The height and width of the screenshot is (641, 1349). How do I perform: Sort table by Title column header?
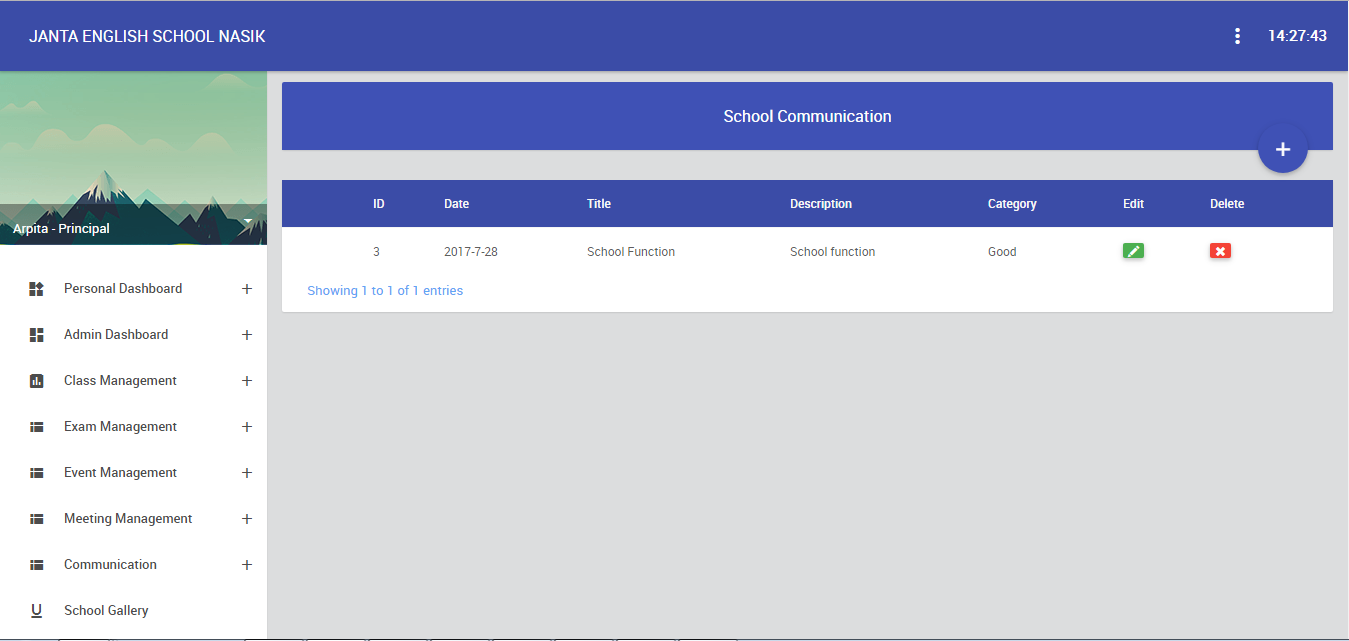pos(598,204)
